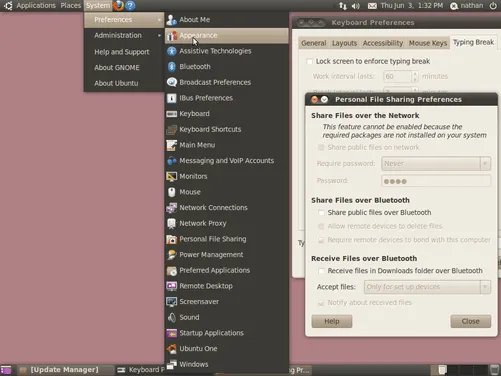The height and width of the screenshot is (376, 501).
Task: Select About GNOME menu item
Action: 117,68
